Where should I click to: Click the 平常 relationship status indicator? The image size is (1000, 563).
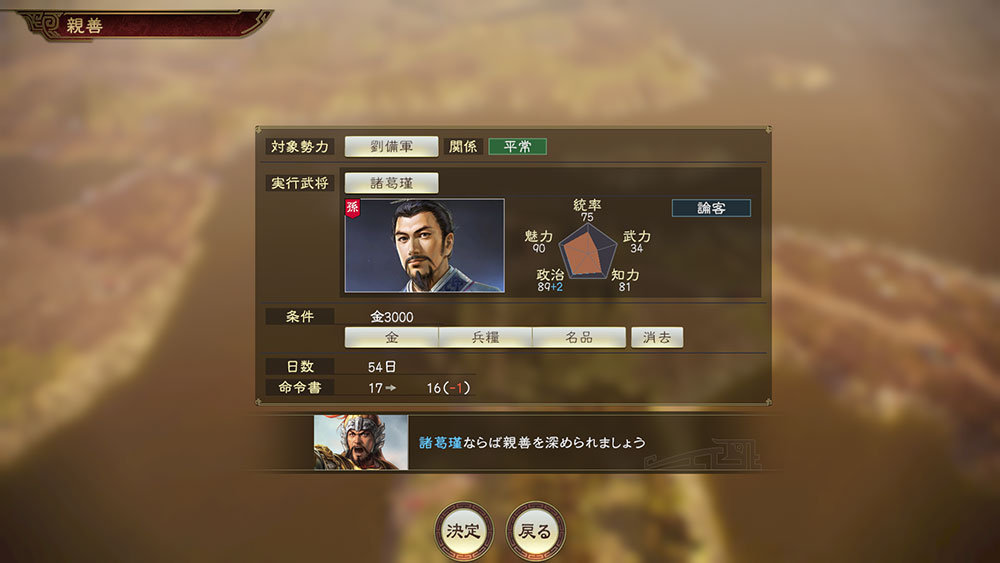[517, 146]
